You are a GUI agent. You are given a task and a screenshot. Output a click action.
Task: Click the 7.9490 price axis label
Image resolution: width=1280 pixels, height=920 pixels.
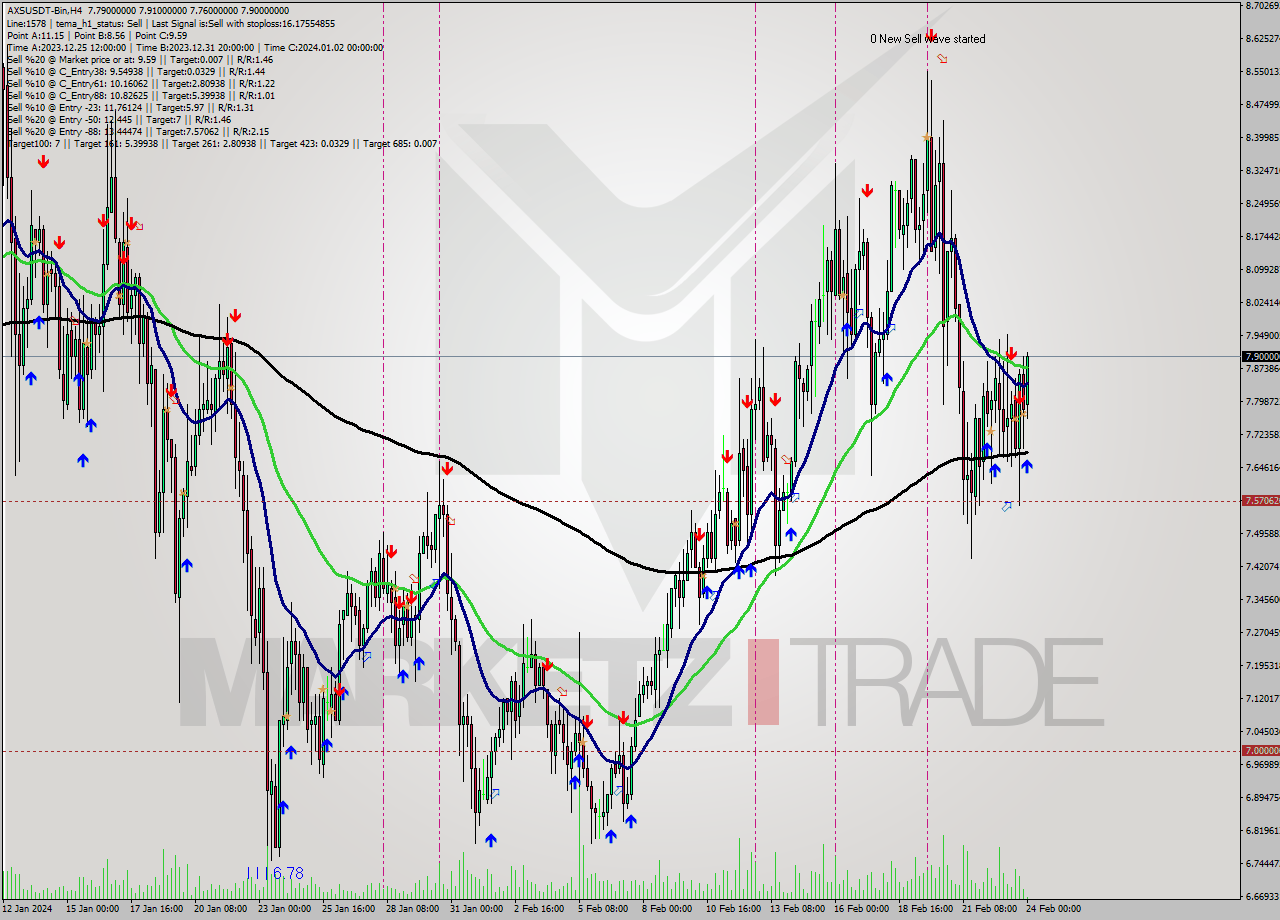1263,336
